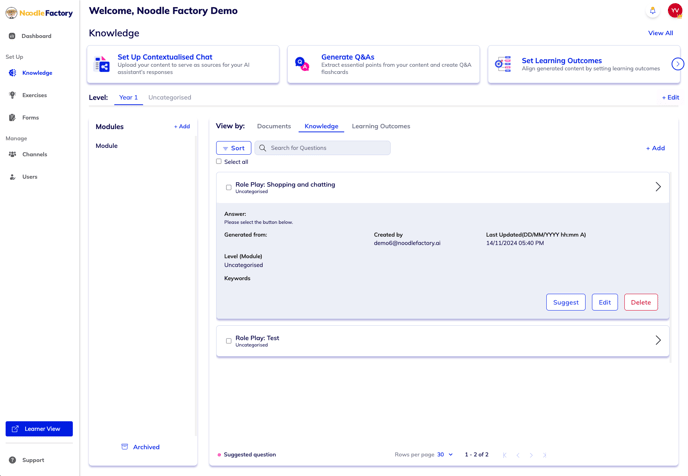Click the Knowledge sidebar icon
This screenshot has height=476, width=688.
12,73
